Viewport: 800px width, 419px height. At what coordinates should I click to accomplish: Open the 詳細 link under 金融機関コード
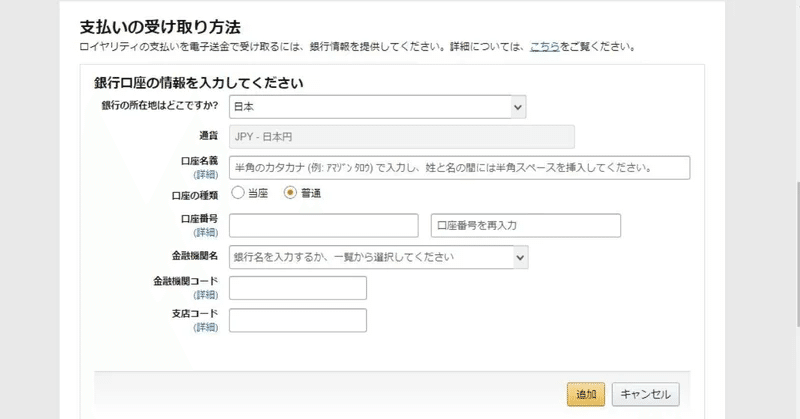point(206,294)
